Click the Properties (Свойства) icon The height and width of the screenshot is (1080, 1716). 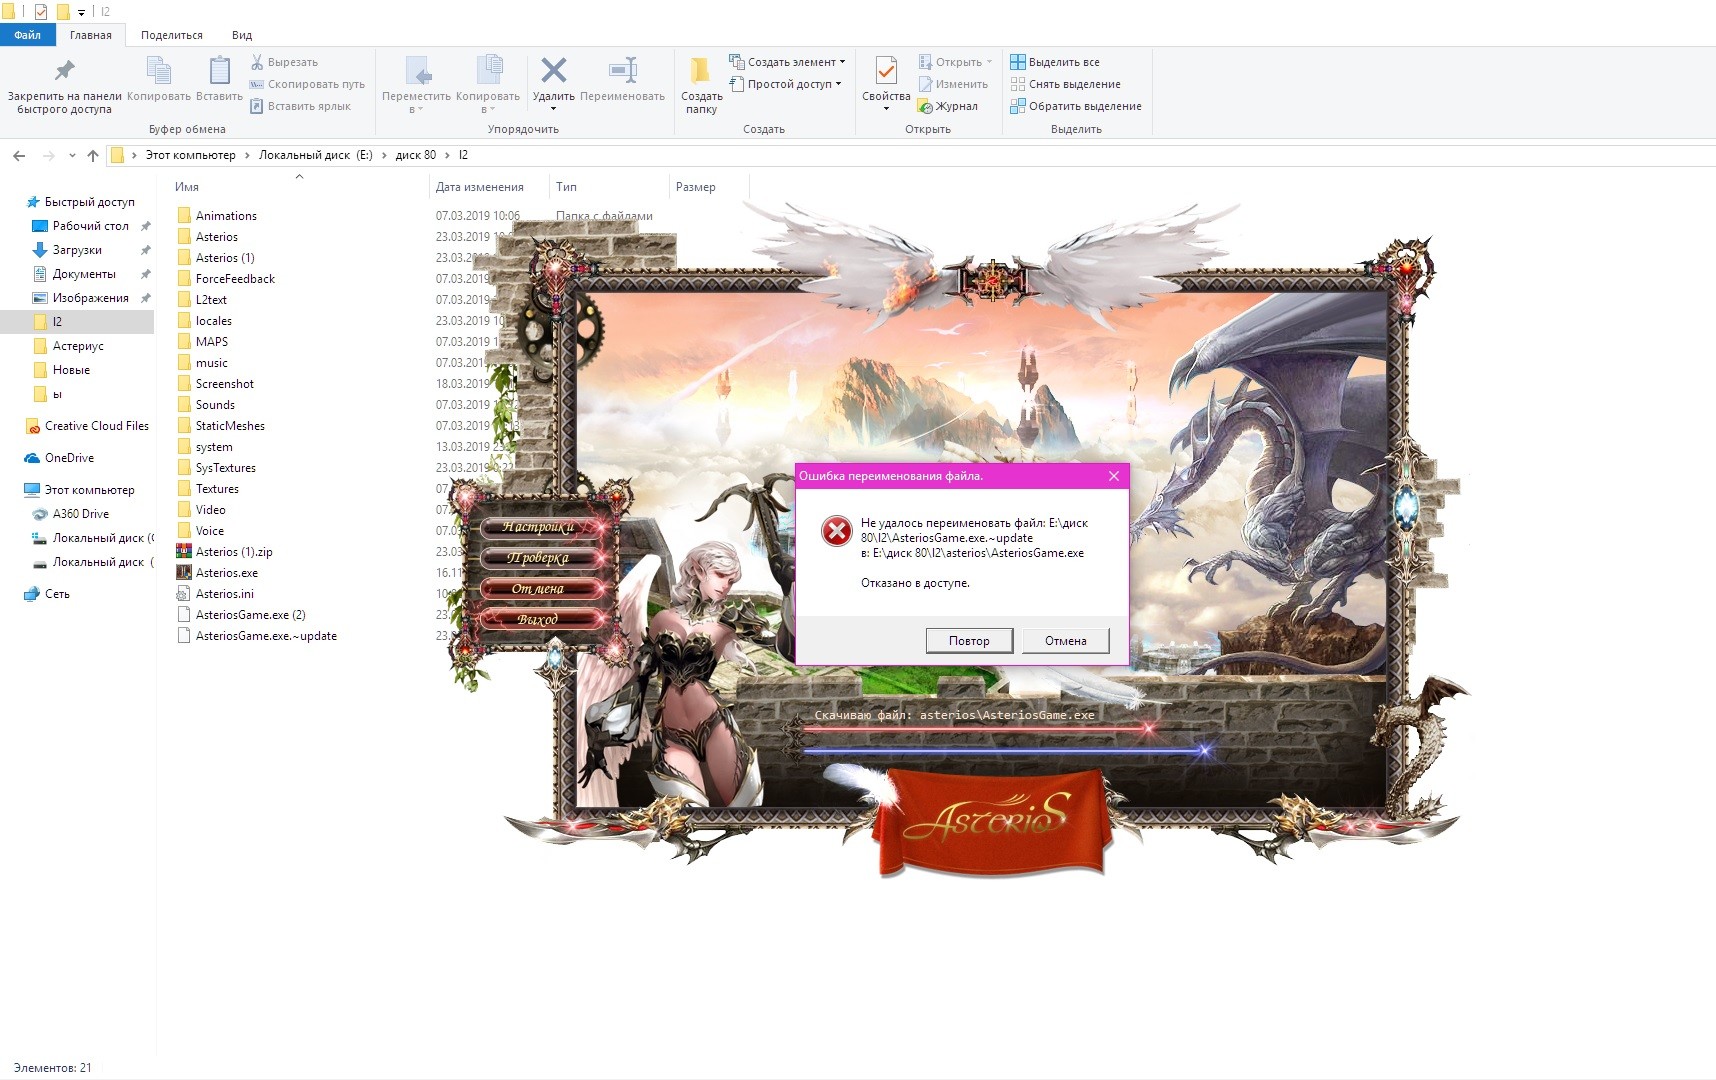pos(886,71)
